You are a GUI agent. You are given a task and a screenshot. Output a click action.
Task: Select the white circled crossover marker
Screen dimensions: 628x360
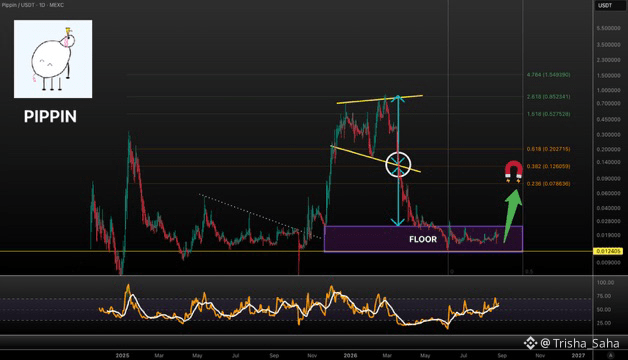pos(398,164)
